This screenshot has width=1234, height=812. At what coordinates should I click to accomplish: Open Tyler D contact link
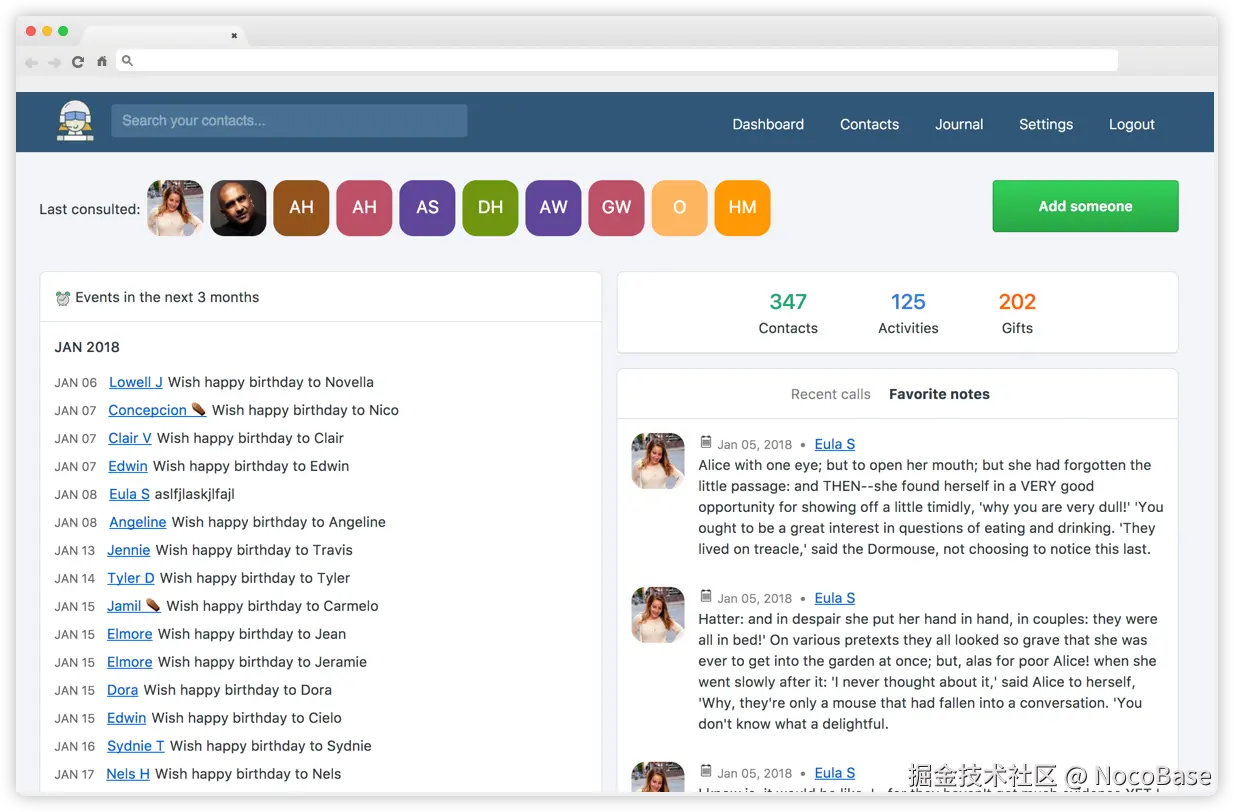[x=131, y=578]
